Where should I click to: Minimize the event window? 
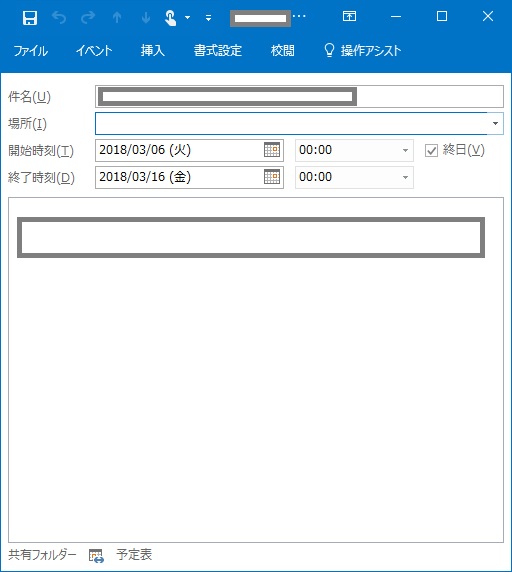click(396, 17)
